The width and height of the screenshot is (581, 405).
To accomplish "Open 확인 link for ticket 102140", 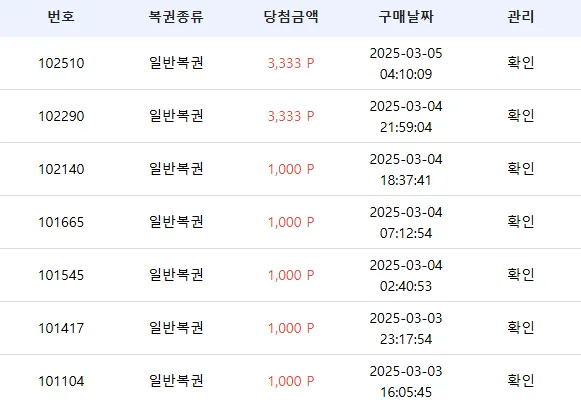I will (x=521, y=169).
